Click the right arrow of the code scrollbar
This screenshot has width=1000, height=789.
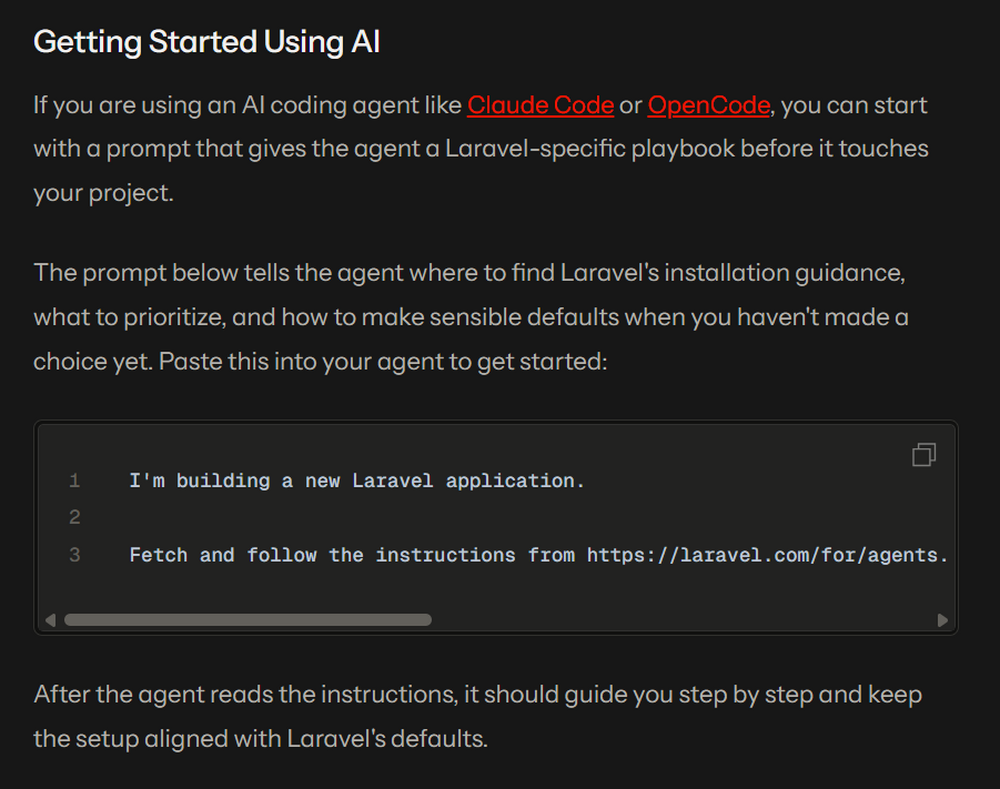pos(942,620)
